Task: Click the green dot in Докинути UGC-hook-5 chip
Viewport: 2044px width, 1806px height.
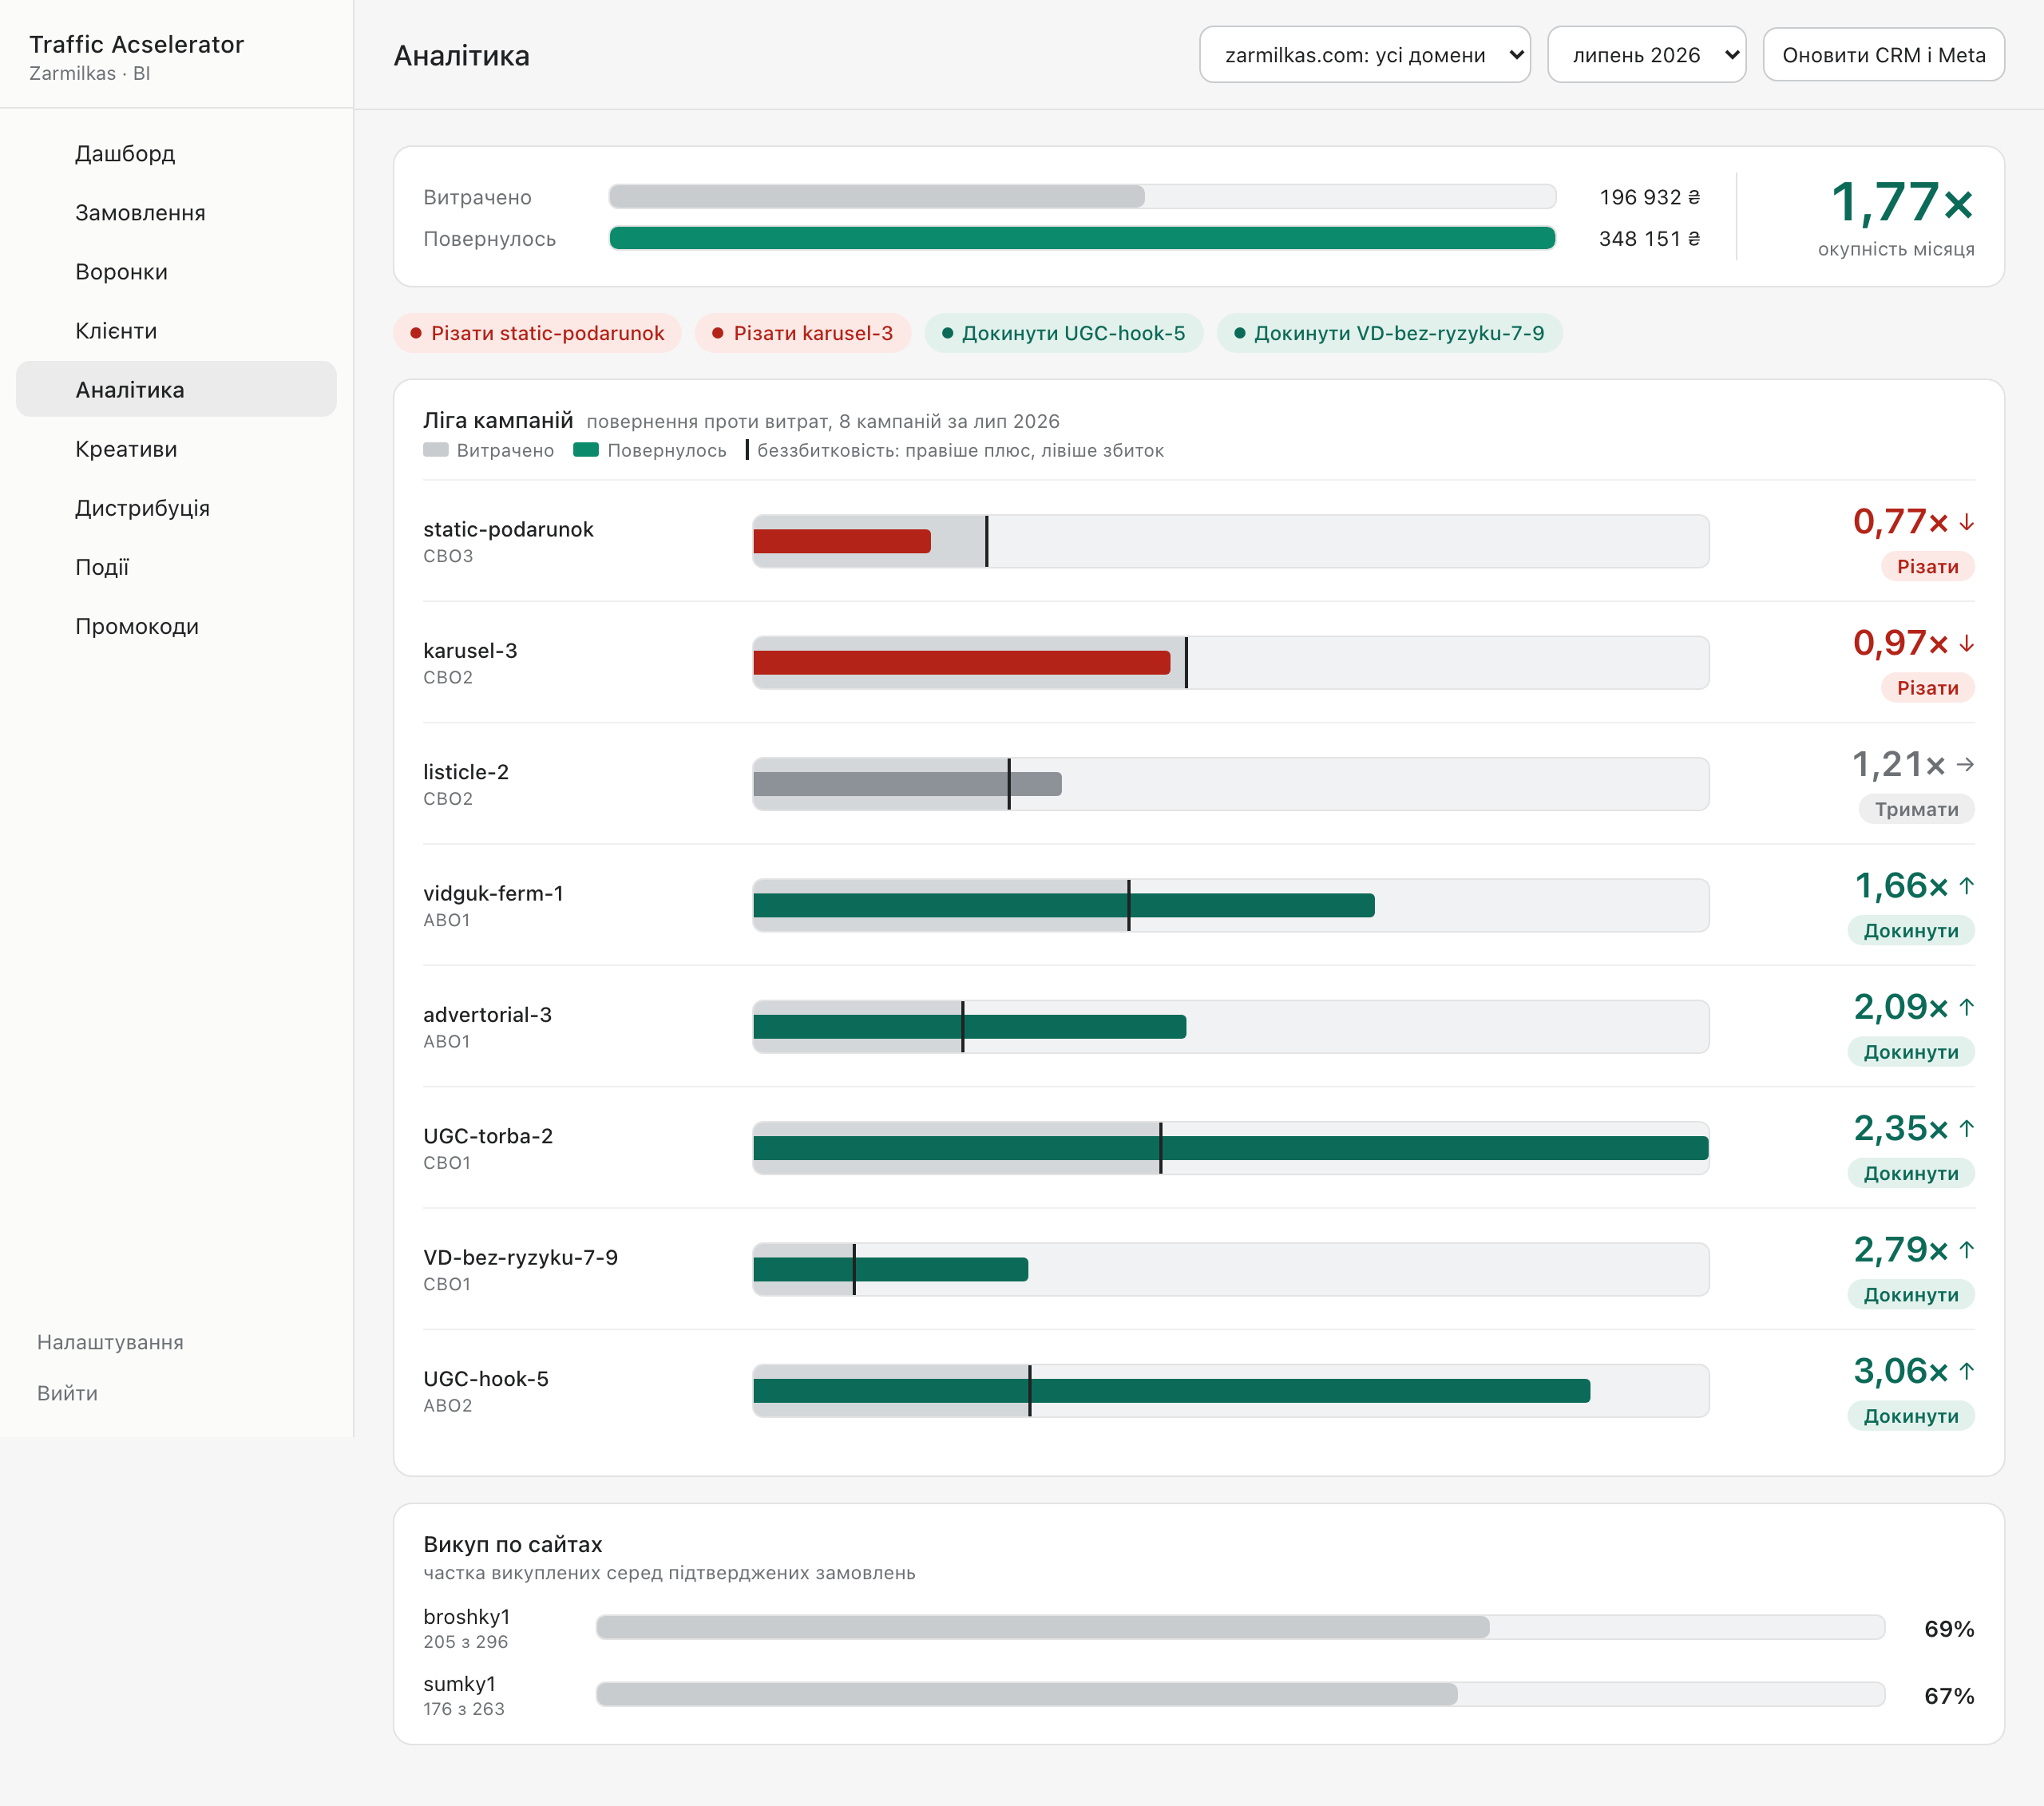Action: point(946,333)
